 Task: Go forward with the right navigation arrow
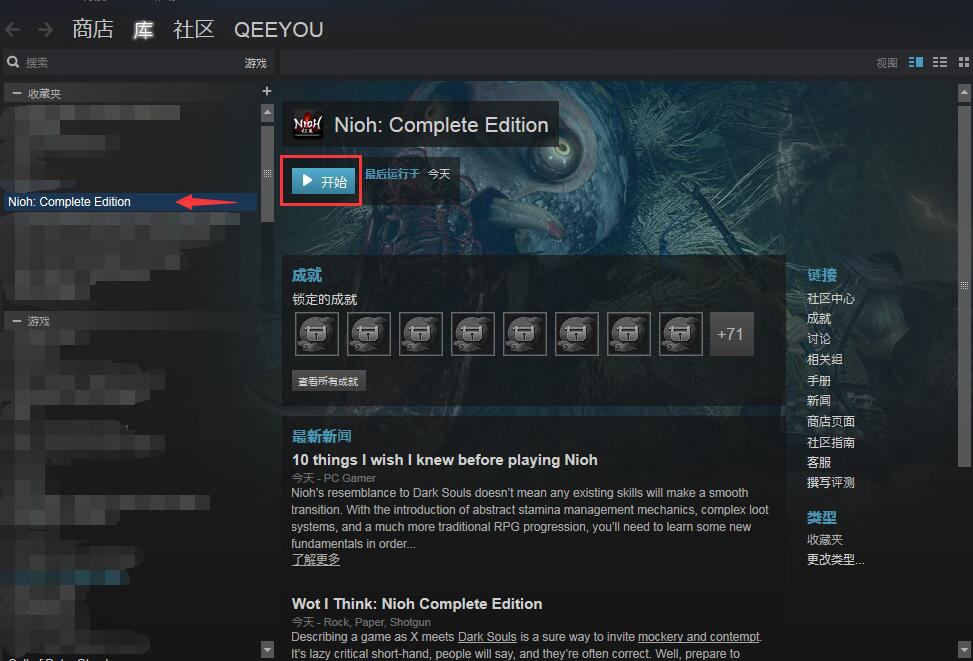[x=45, y=29]
